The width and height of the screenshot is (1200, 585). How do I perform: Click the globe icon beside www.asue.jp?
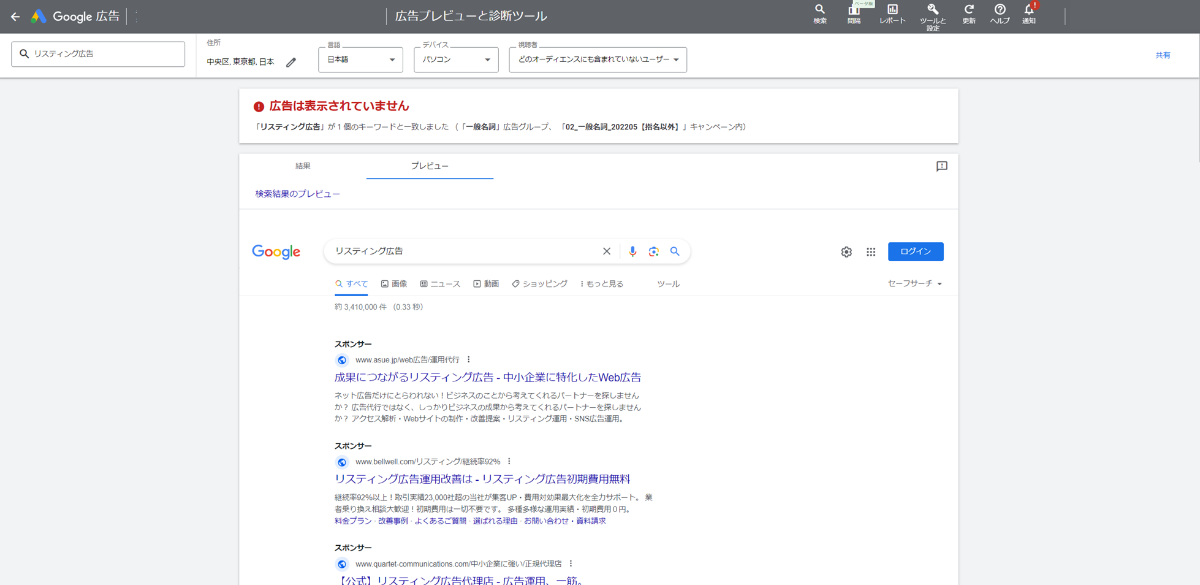tap(341, 360)
